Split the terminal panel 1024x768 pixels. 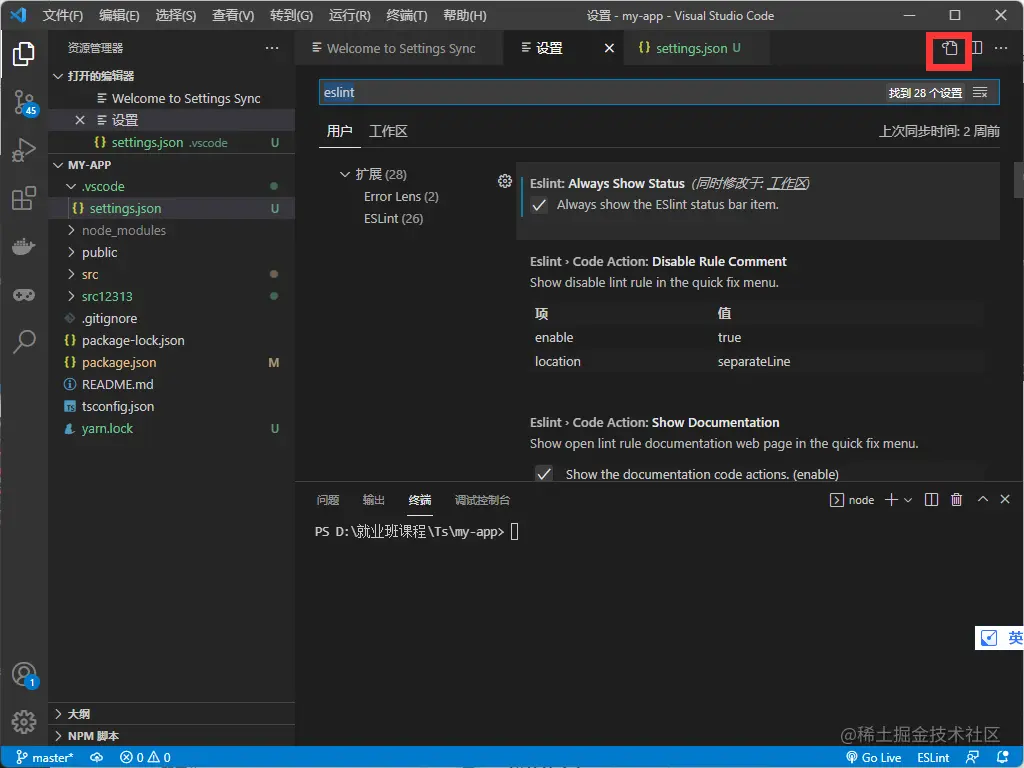point(931,500)
